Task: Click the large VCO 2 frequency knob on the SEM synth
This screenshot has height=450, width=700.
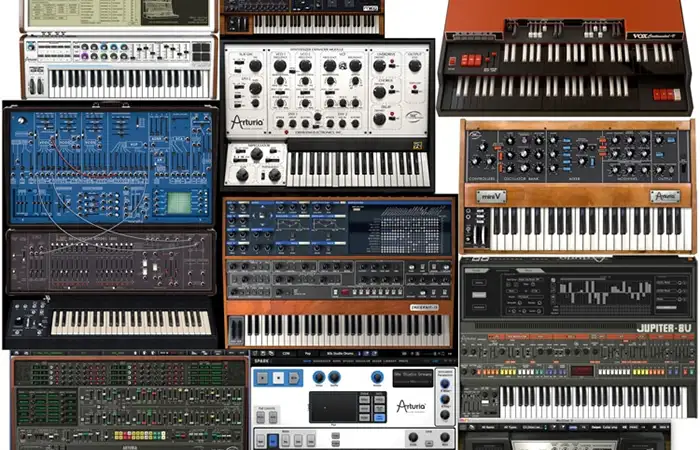Action: pyautogui.click(x=305, y=66)
